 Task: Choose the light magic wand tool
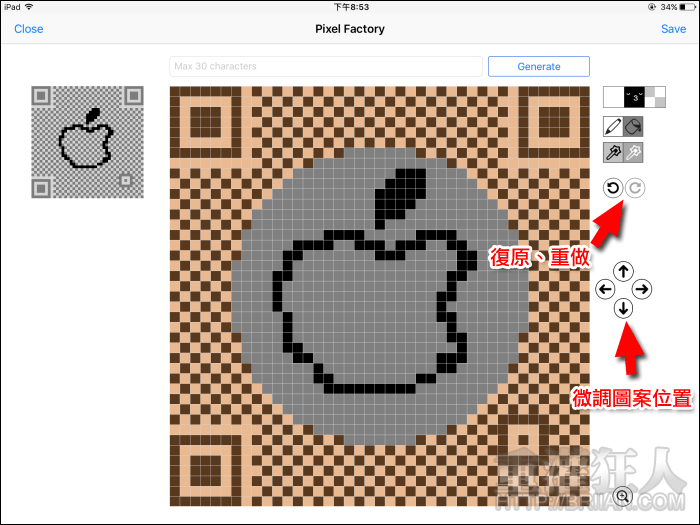point(634,152)
